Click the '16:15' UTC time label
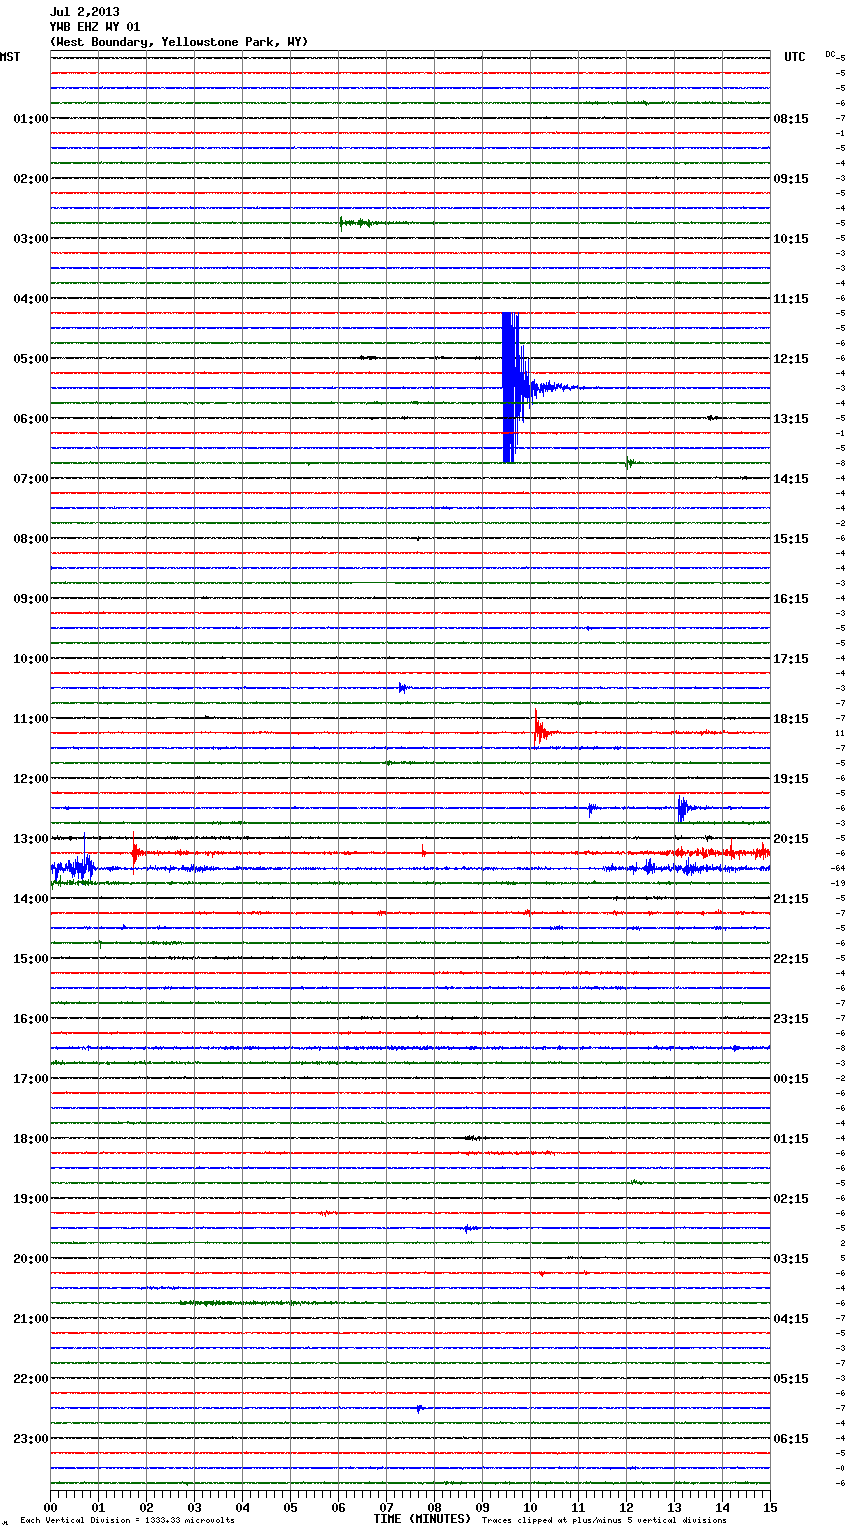 [791, 599]
